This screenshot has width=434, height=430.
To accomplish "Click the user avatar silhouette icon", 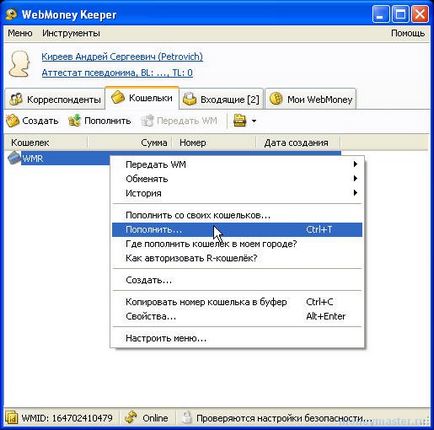I will (x=19, y=64).
